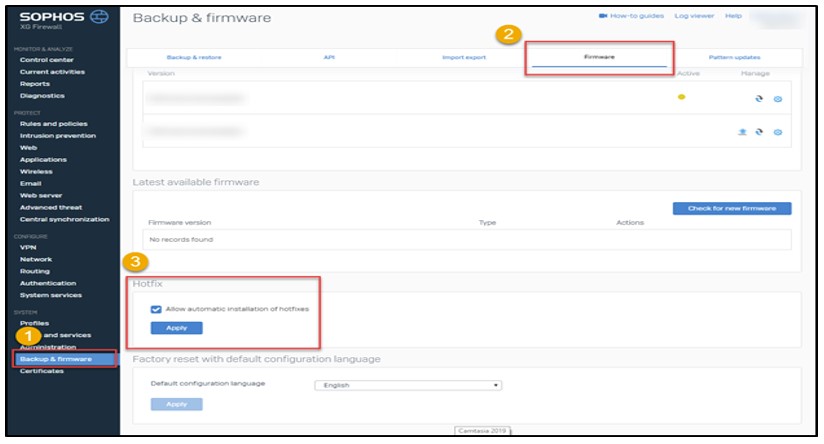Image resolution: width=824 pixels, height=444 pixels.
Task: Open the Web menu item in the sidebar
Action: [28, 148]
